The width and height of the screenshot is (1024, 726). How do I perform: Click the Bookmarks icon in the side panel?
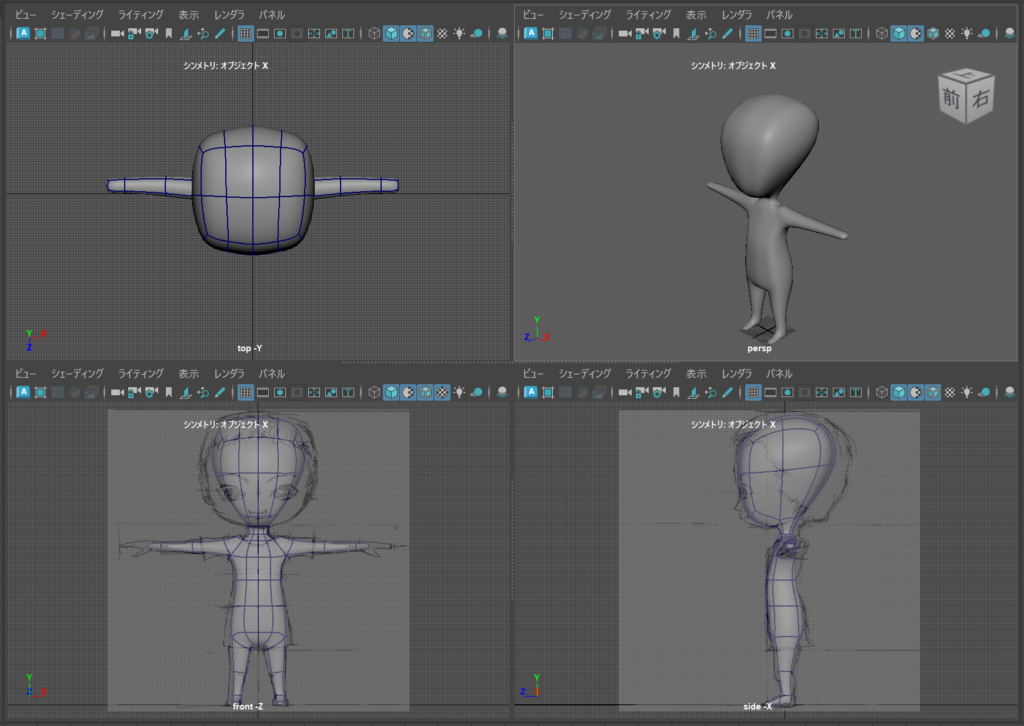click(676, 392)
